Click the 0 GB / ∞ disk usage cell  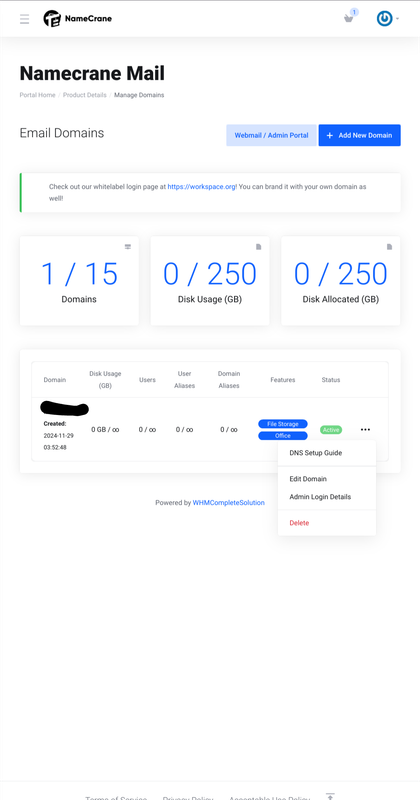coord(105,430)
